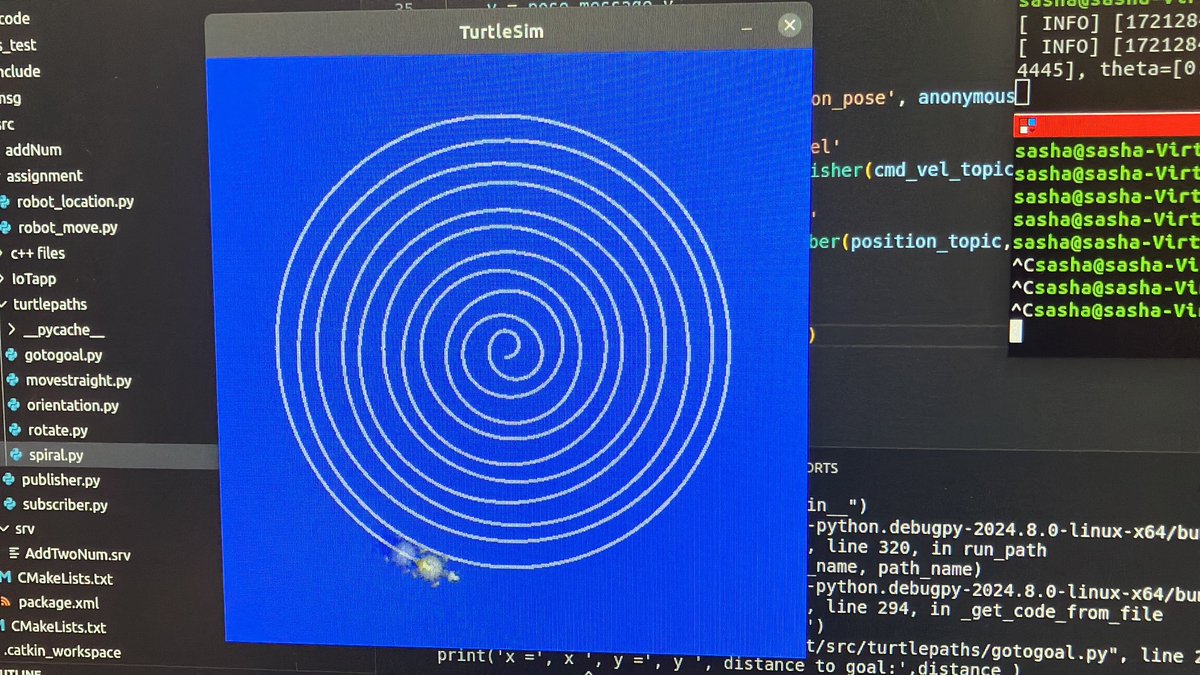Collapse the turtlepaths folder
1200x675 pixels.
click(3, 304)
